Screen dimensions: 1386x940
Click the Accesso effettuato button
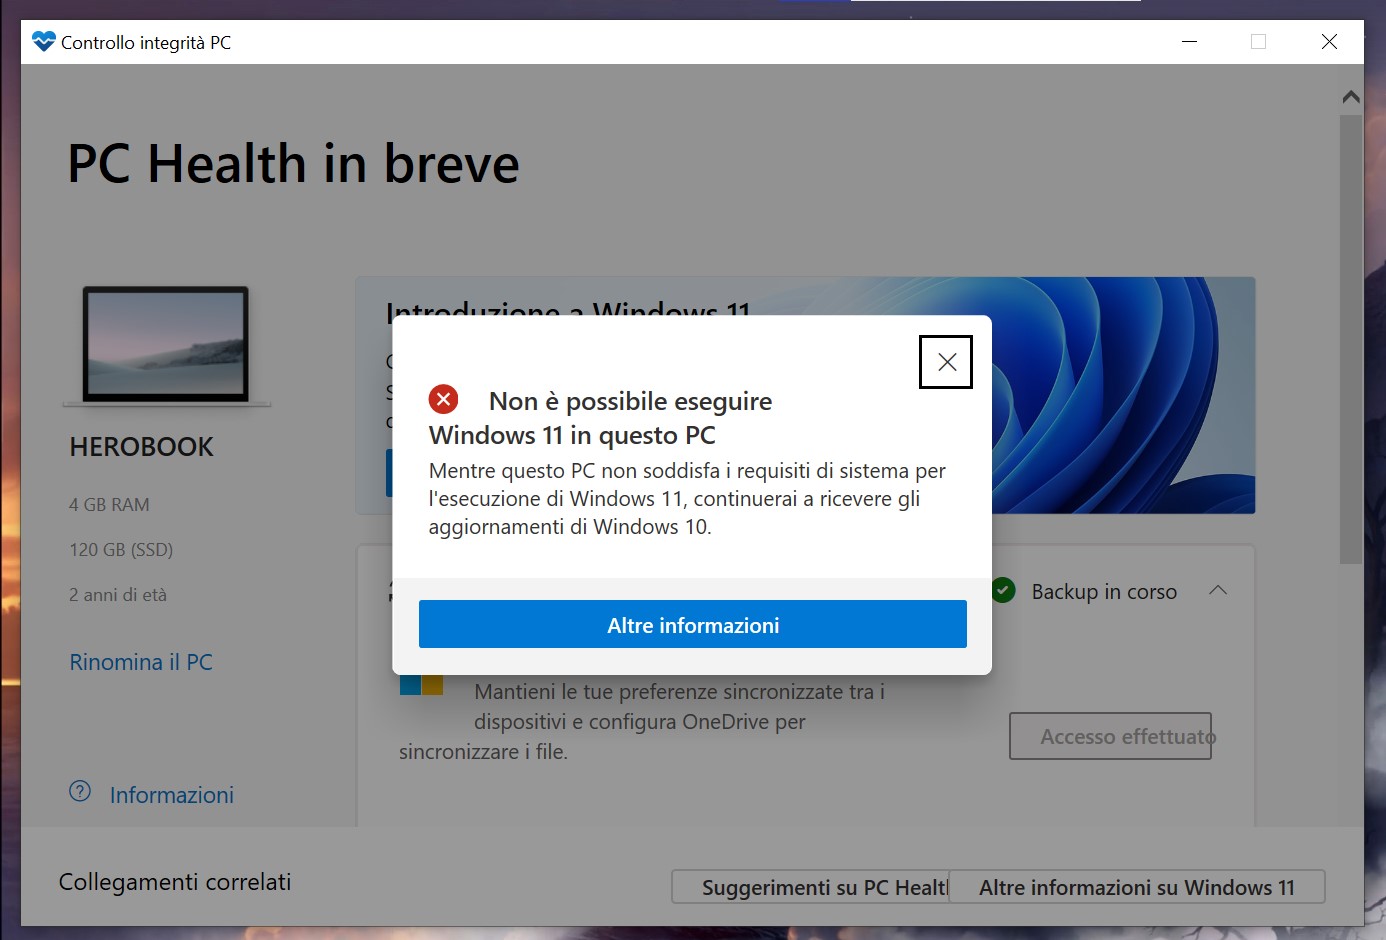coord(1110,736)
